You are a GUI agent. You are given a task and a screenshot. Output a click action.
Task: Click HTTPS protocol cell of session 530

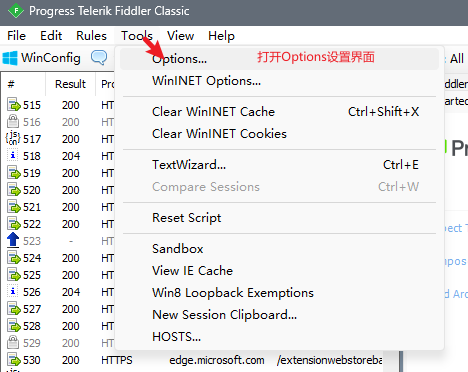click(117, 360)
